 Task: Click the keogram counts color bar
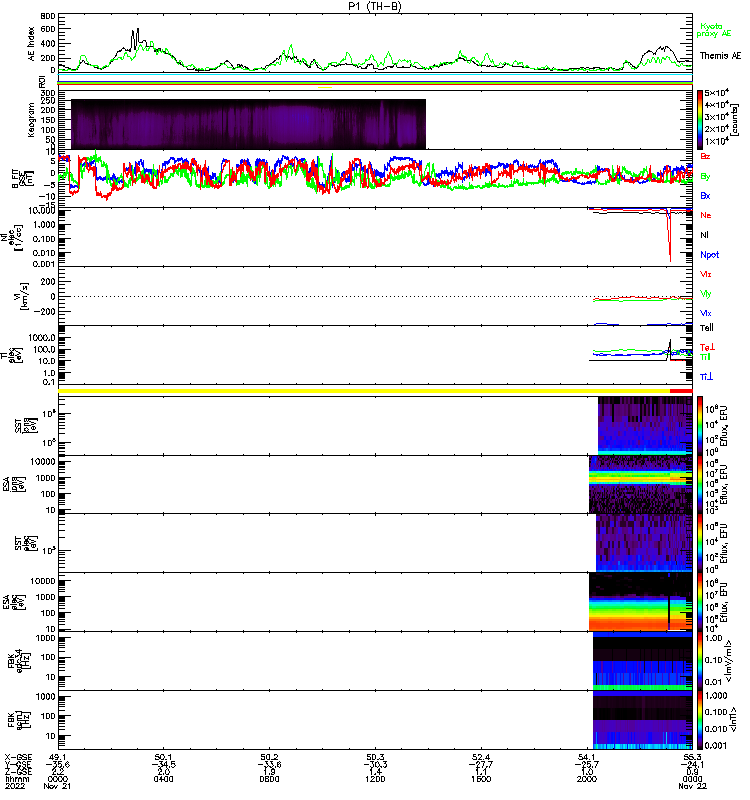pyautogui.click(x=701, y=119)
